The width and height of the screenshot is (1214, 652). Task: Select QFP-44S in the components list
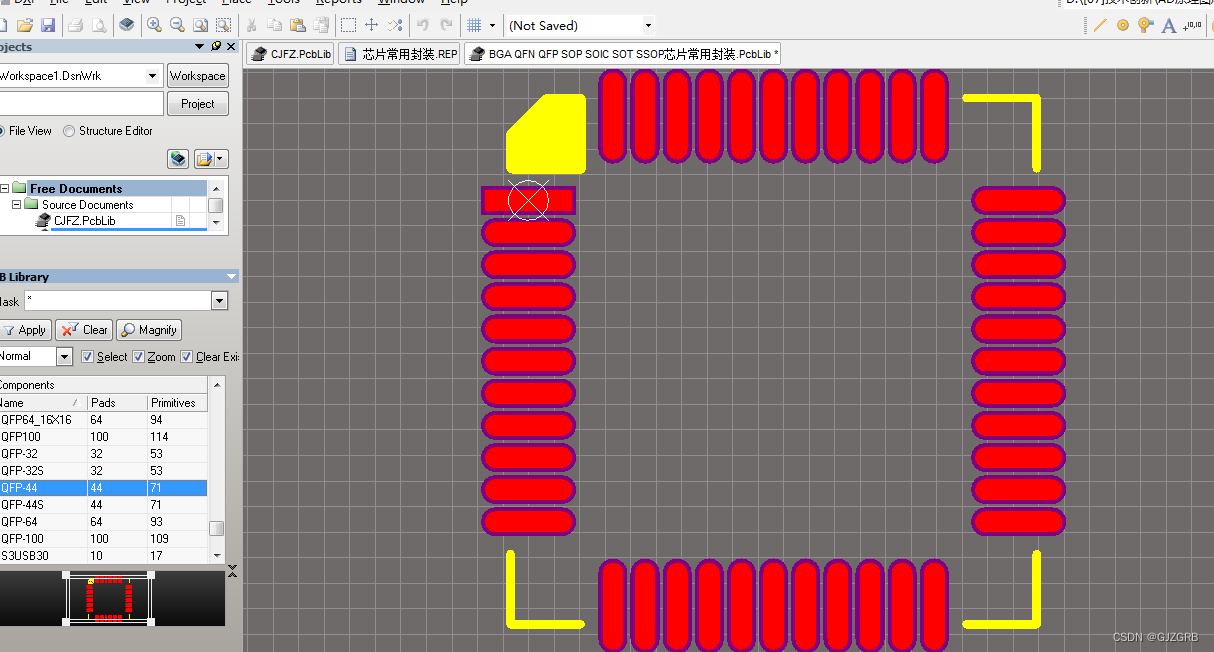pyautogui.click(x=103, y=505)
